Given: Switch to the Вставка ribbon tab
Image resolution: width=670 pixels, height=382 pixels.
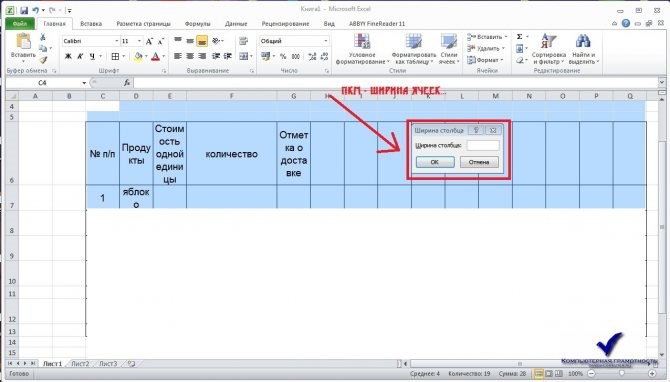Looking at the screenshot, I should click(91, 24).
